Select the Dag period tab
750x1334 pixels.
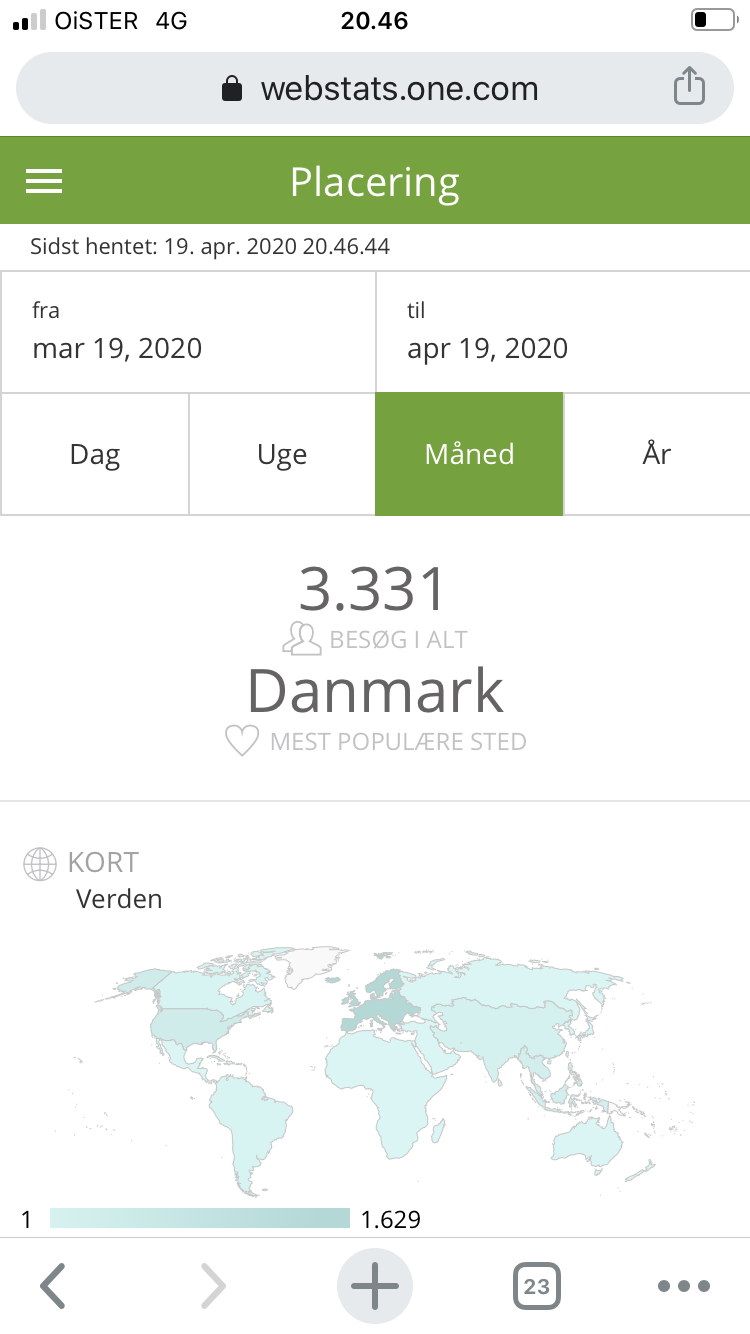point(95,454)
